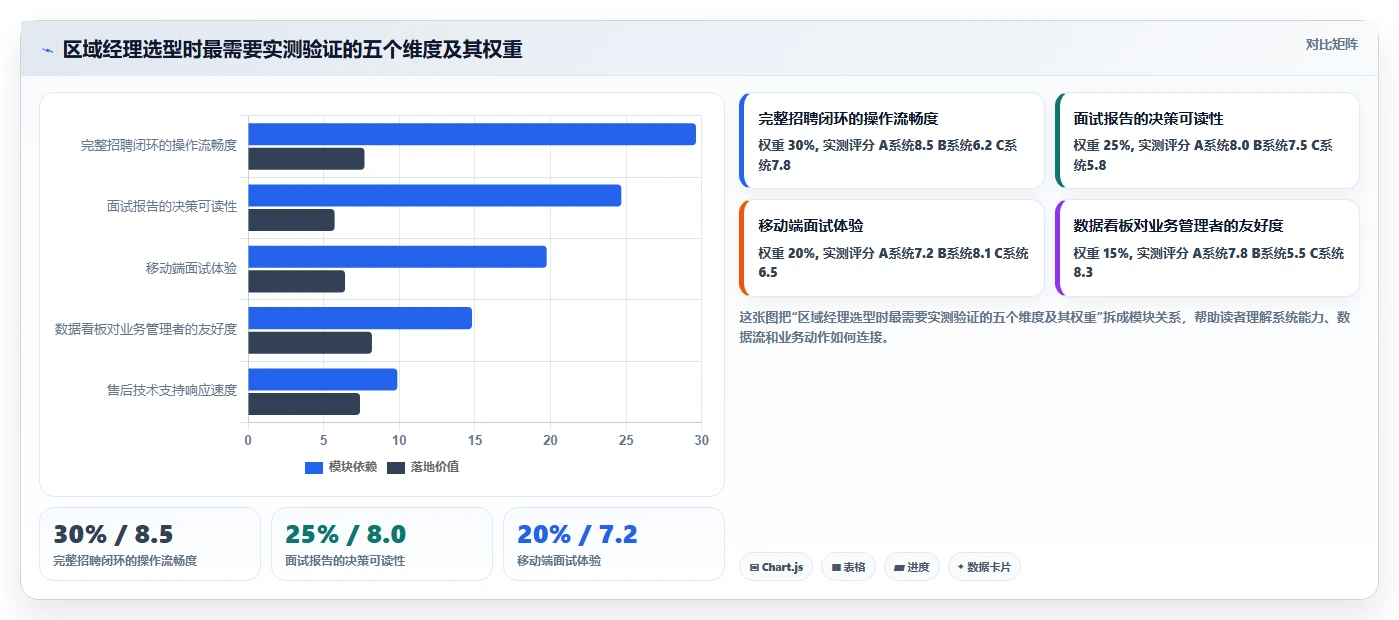Viewport: 1399px width, 620px height.
Task: Click the 权重 25% score text
Action: [1203, 155]
